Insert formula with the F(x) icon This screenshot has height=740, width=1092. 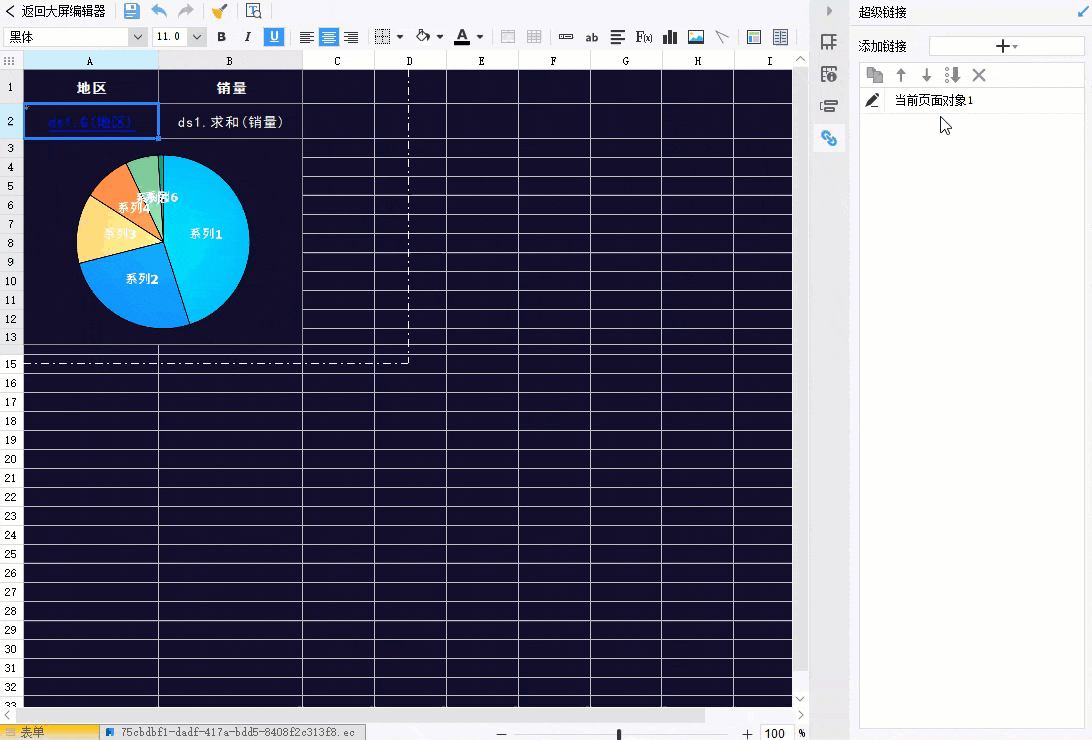click(x=644, y=37)
